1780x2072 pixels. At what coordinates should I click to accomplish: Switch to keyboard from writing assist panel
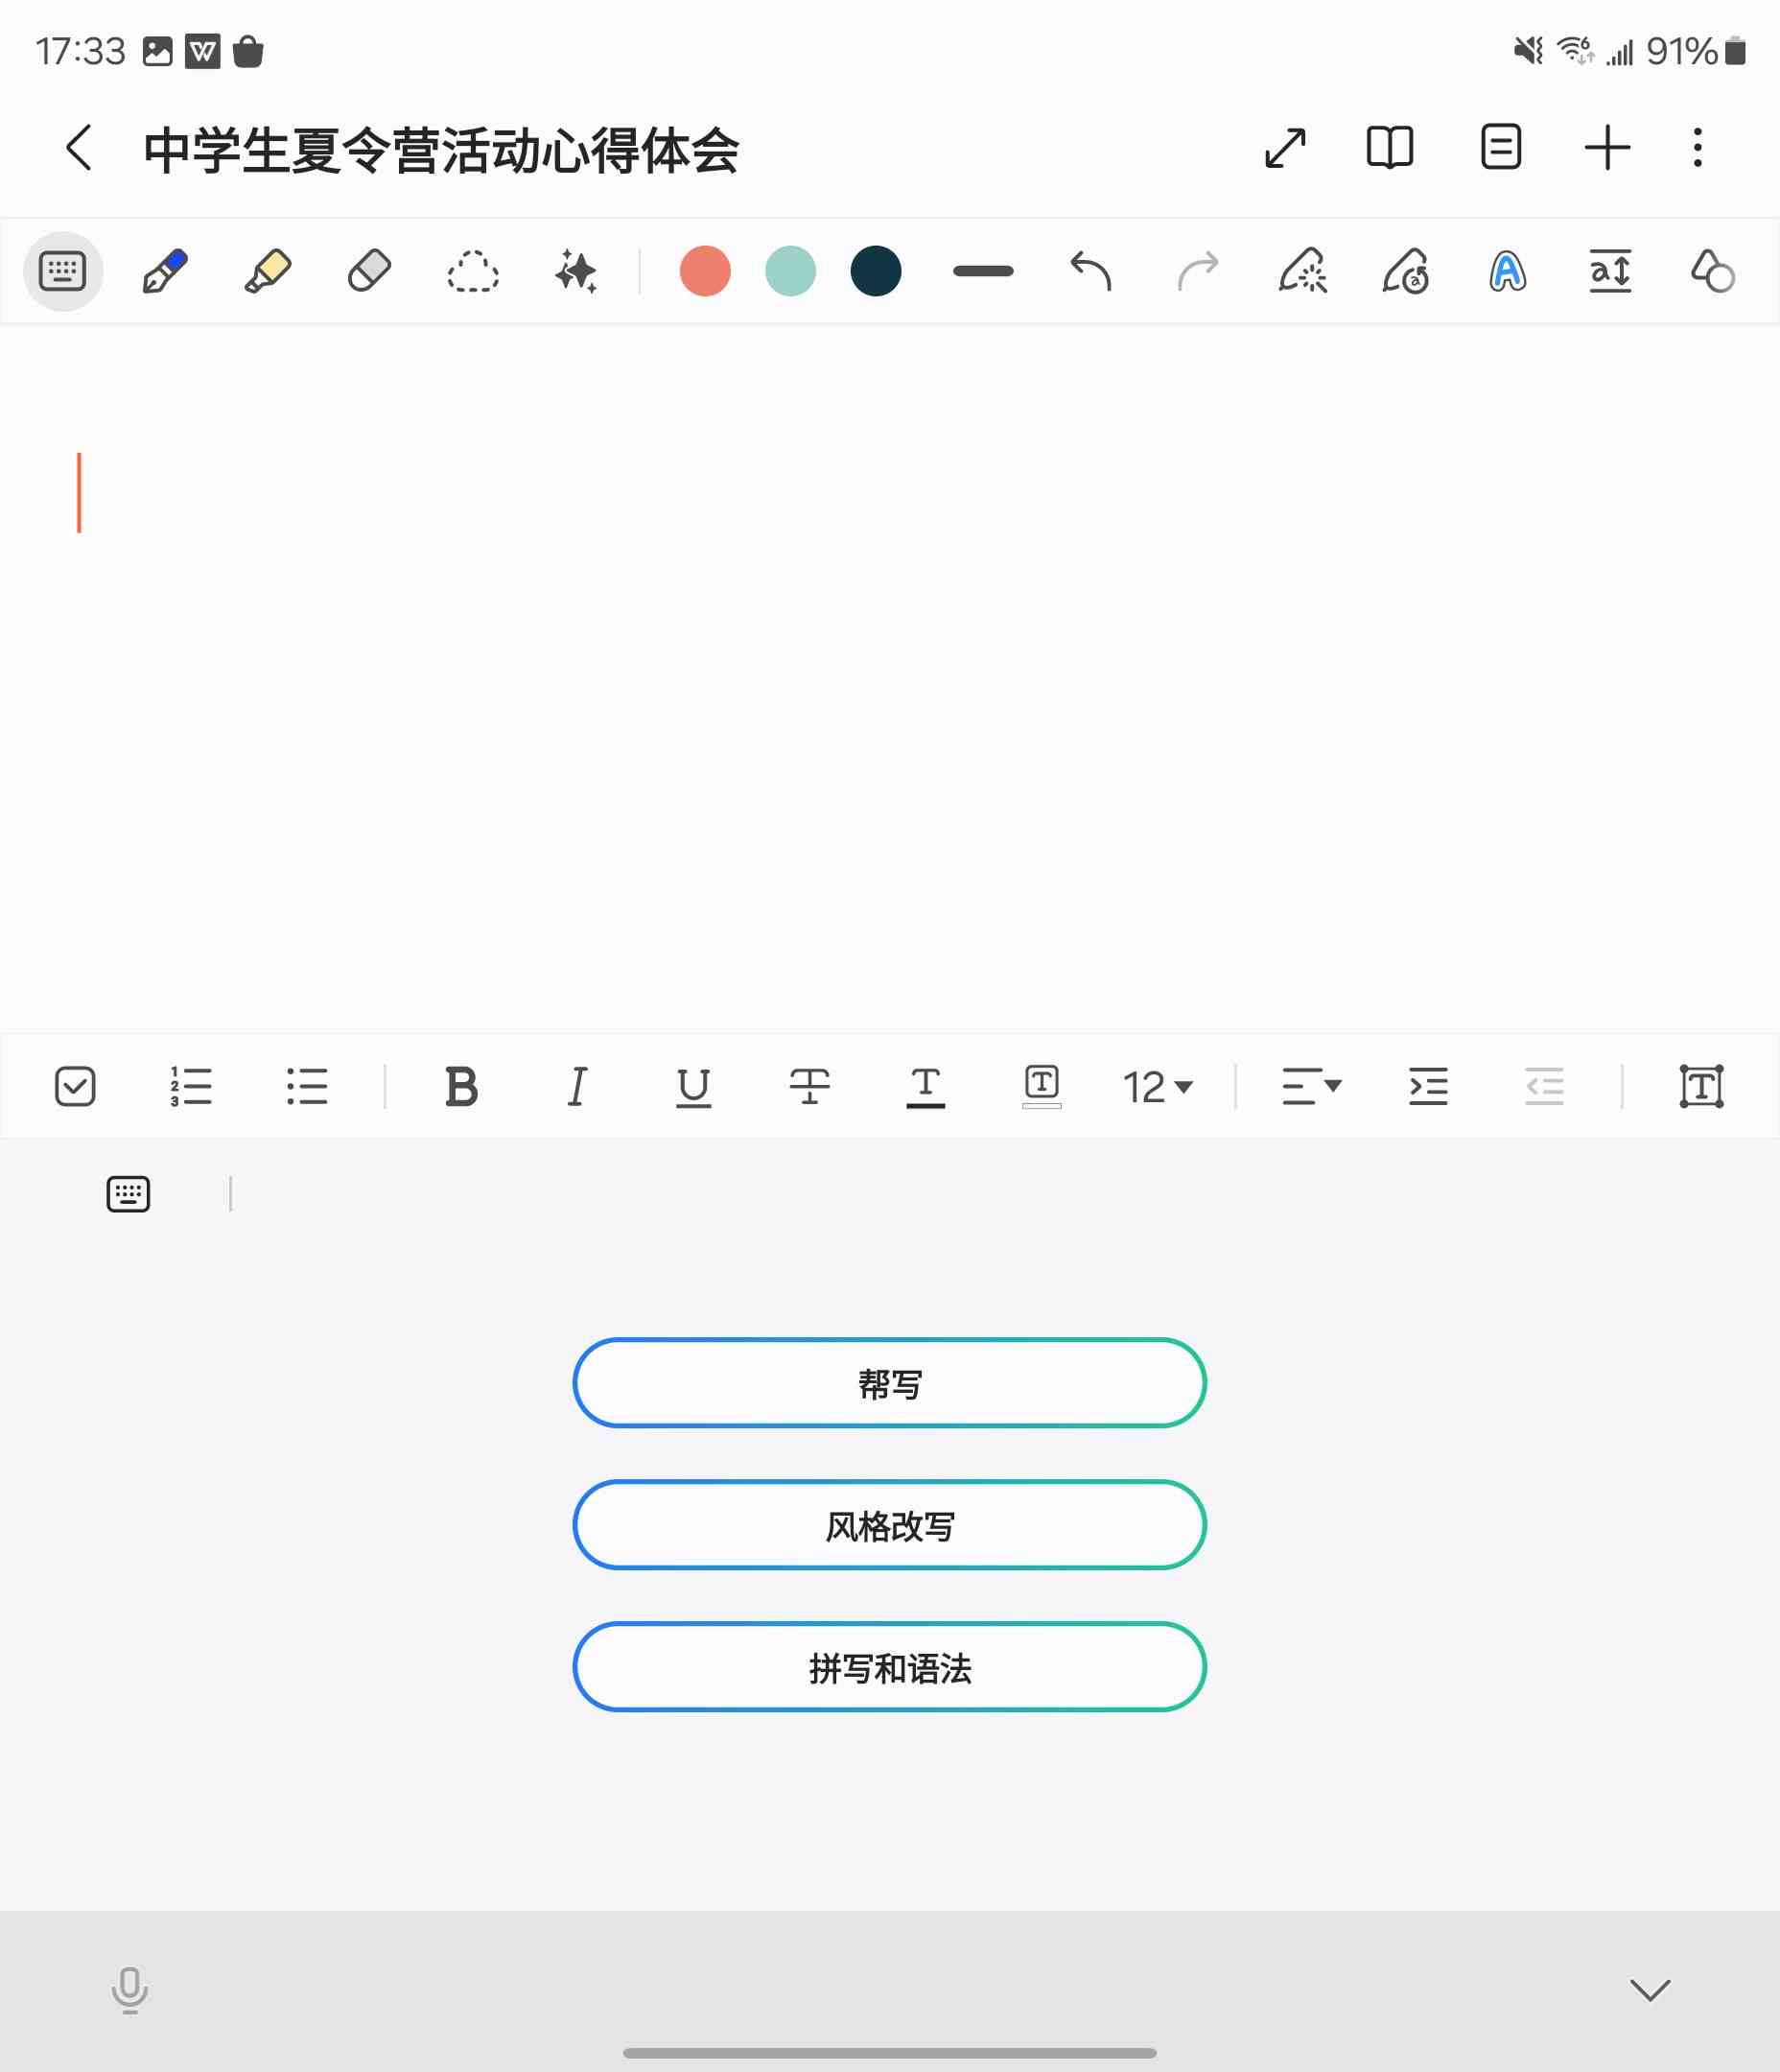coord(128,1193)
